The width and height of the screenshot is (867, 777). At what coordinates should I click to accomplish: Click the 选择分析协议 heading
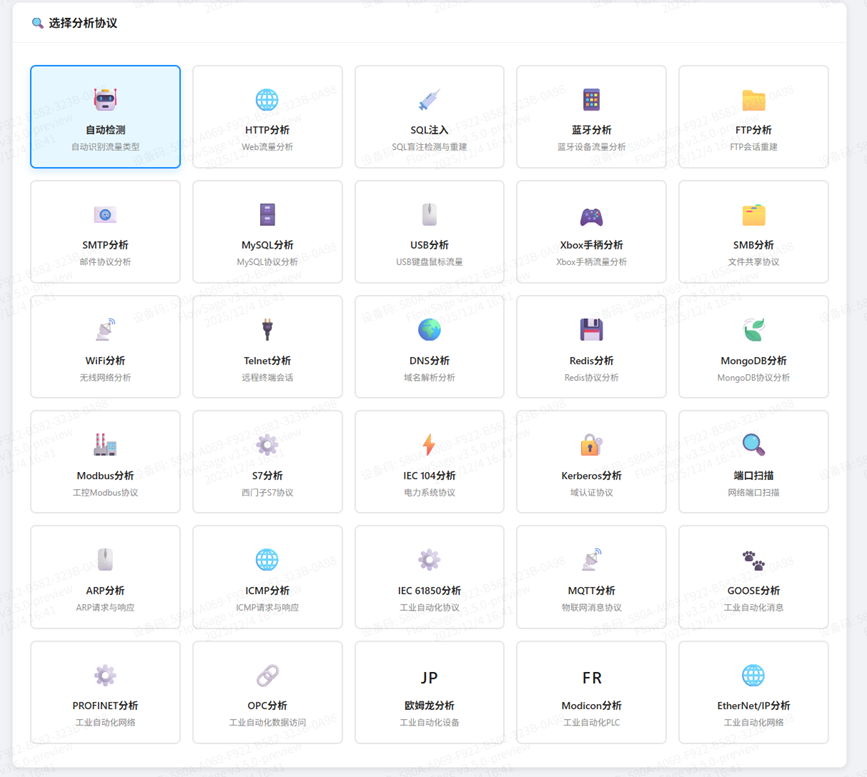click(x=83, y=23)
